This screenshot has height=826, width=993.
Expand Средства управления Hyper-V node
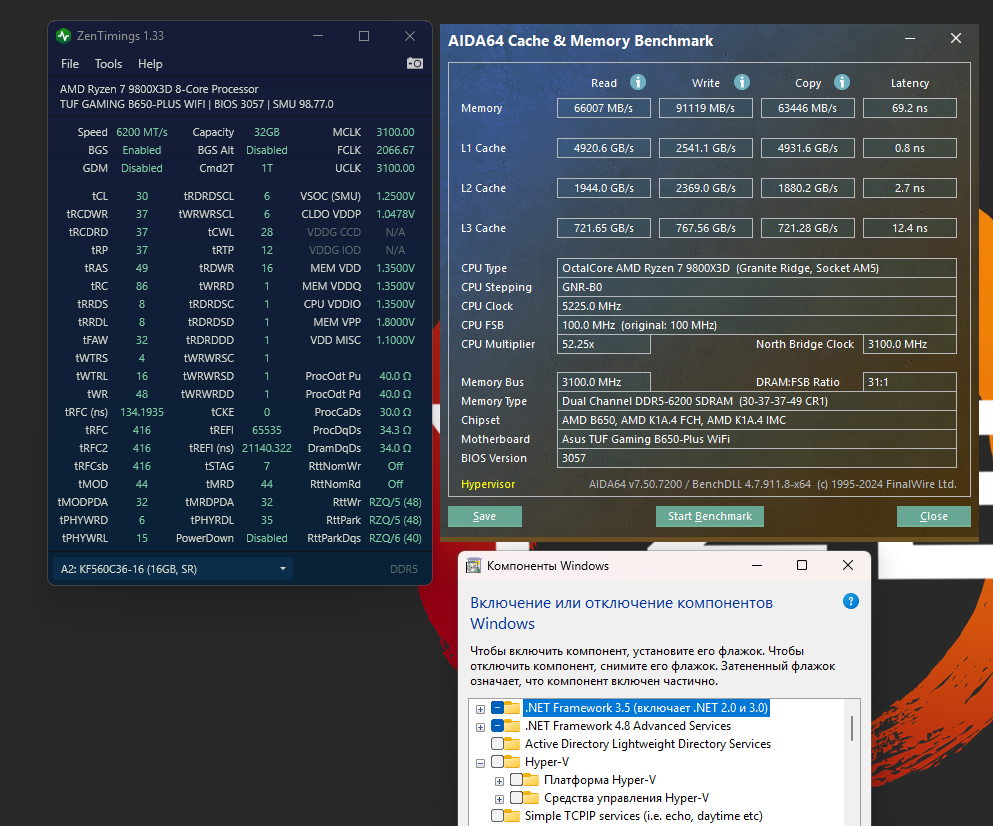(499, 799)
